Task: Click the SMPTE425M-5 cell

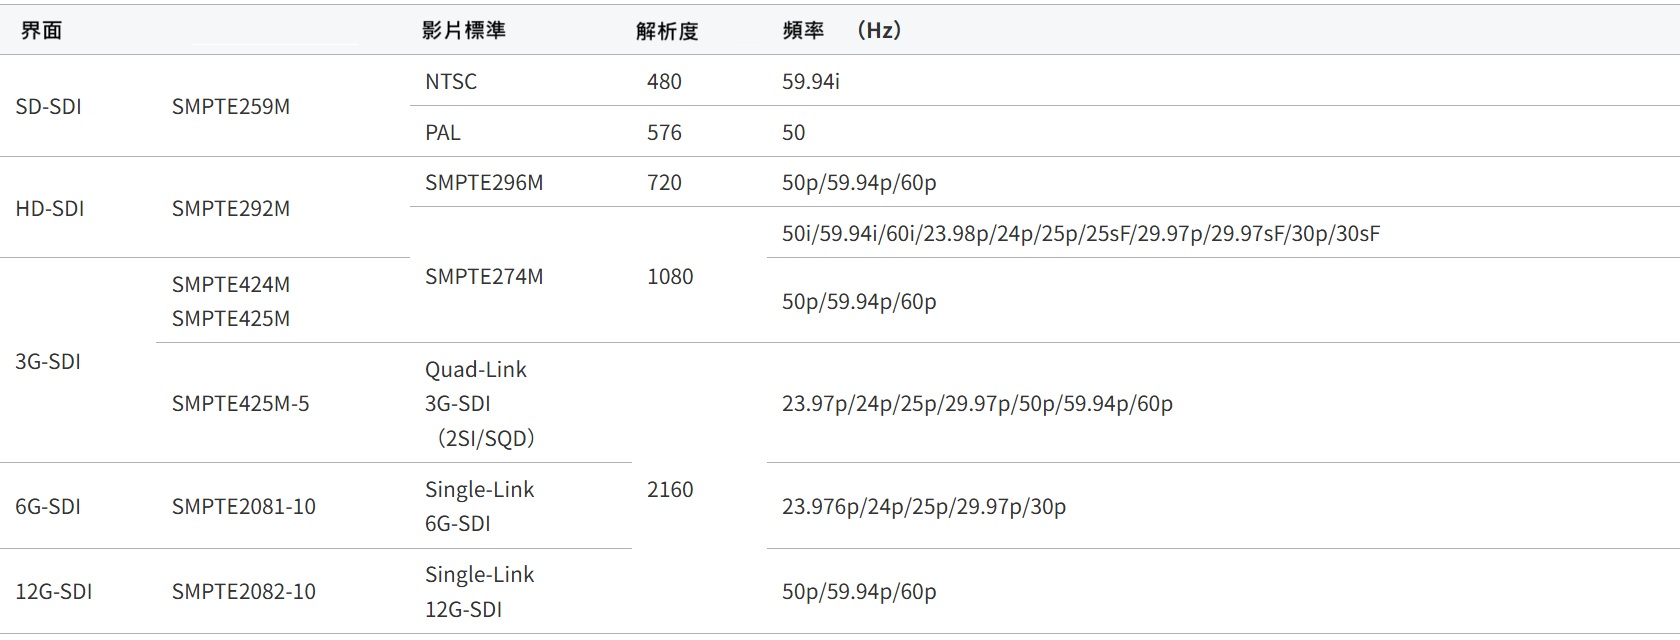Action: pyautogui.click(x=240, y=403)
